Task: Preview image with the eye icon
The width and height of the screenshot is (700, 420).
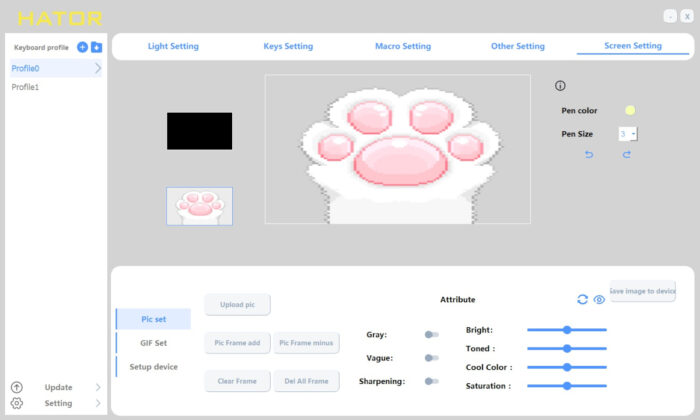Action: pos(599,299)
